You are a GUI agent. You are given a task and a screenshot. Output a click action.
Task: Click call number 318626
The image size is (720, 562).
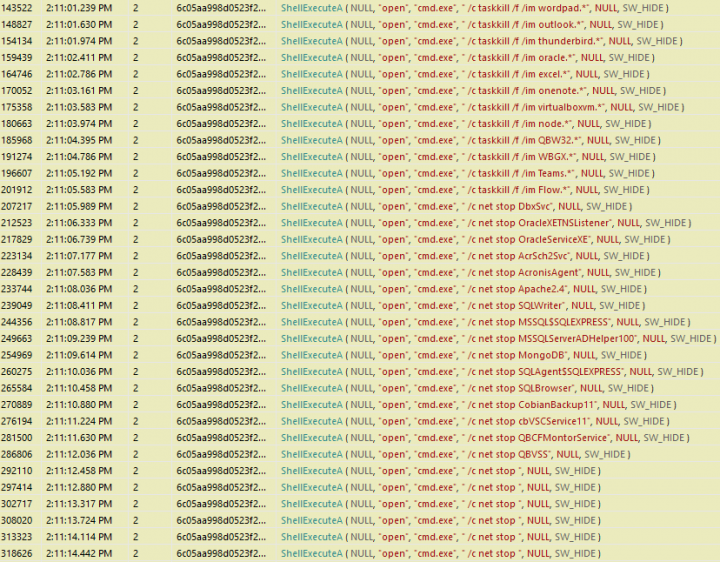click(17, 553)
